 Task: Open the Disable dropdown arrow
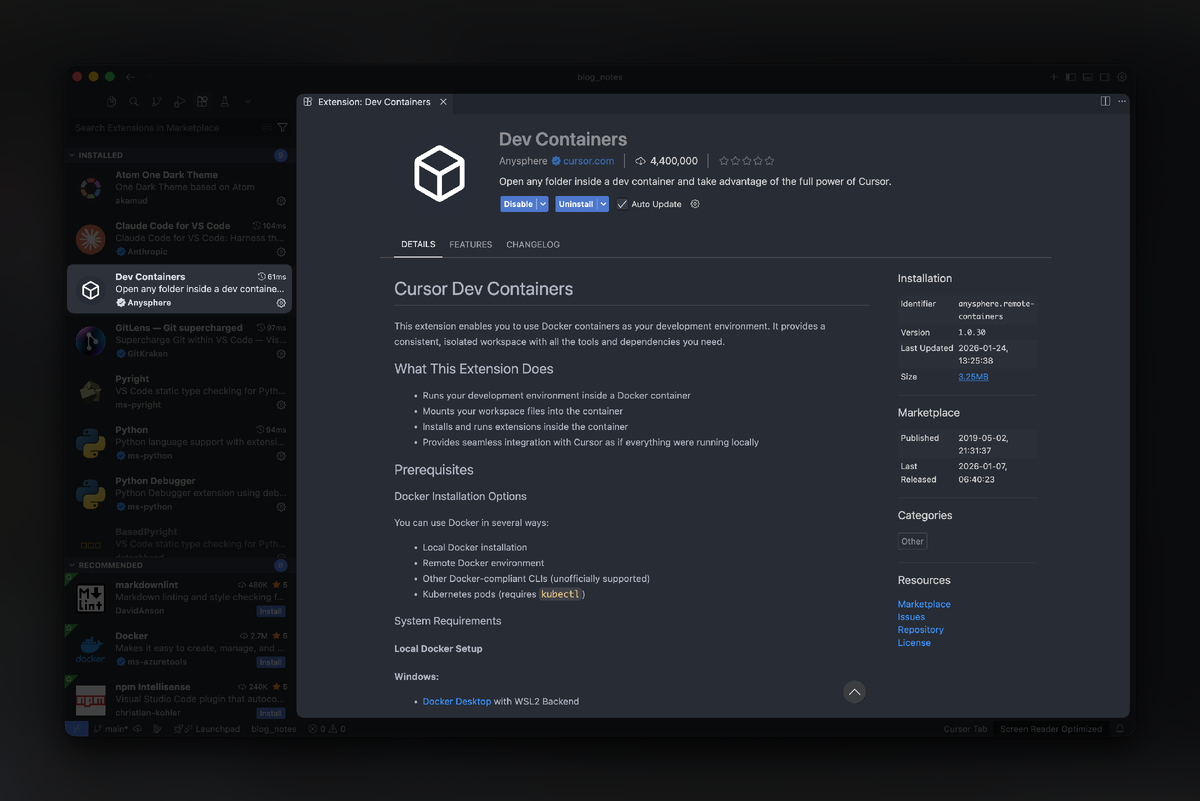tap(543, 204)
